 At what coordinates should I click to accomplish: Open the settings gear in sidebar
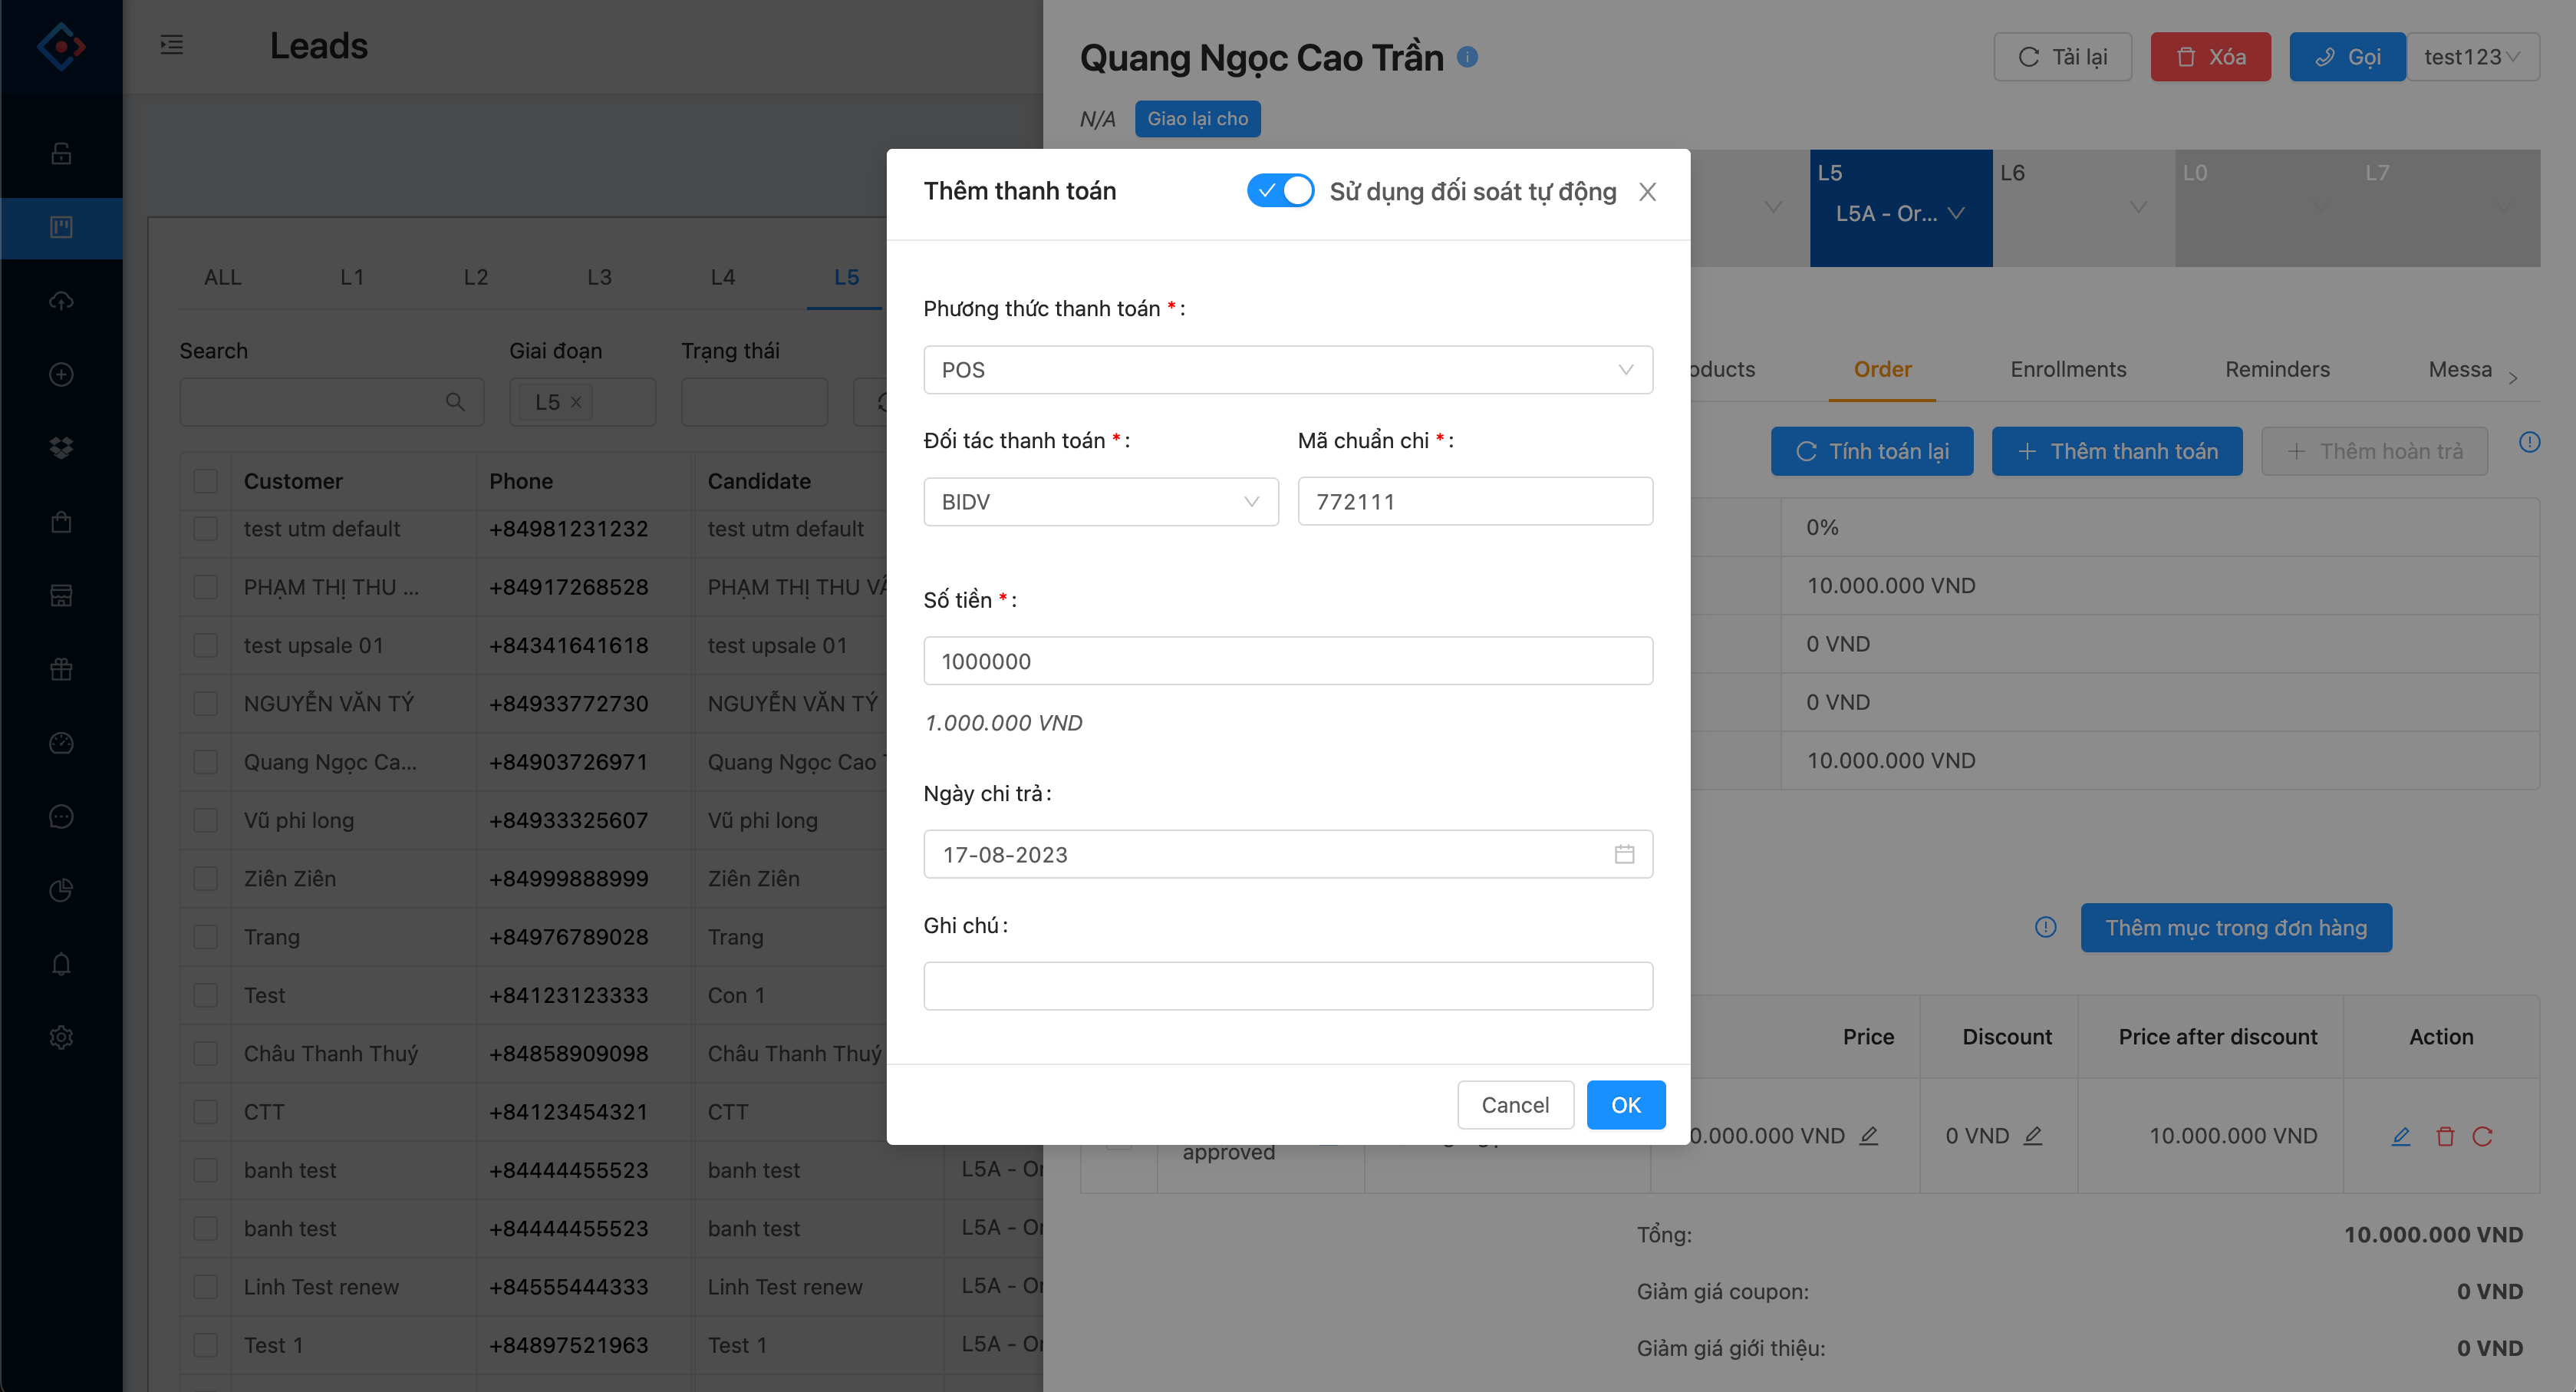click(61, 1037)
